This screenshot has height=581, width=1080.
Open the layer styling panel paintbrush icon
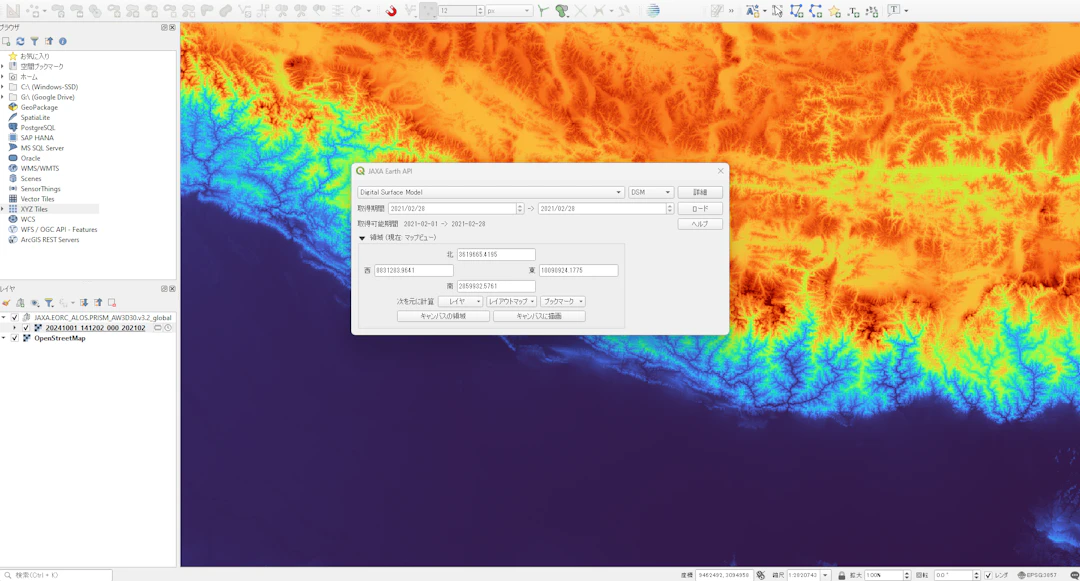point(6,303)
